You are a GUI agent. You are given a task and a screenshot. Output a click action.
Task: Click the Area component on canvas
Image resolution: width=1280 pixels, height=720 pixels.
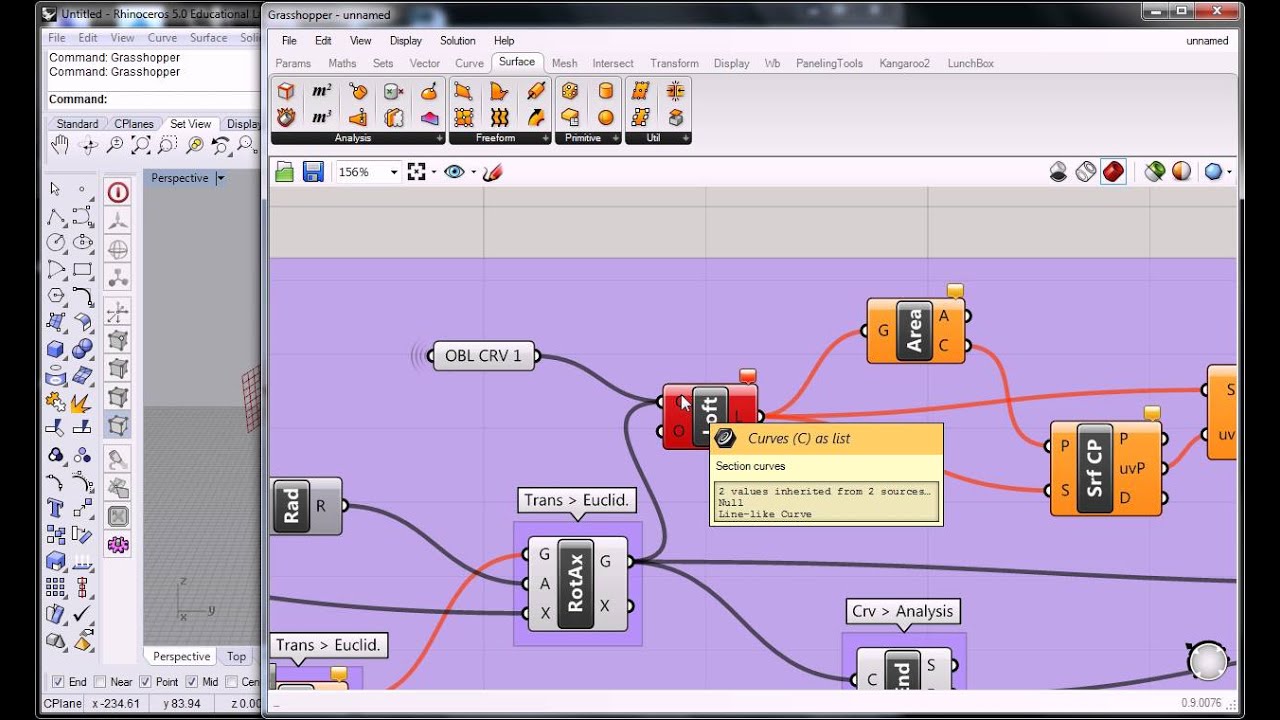coord(916,330)
